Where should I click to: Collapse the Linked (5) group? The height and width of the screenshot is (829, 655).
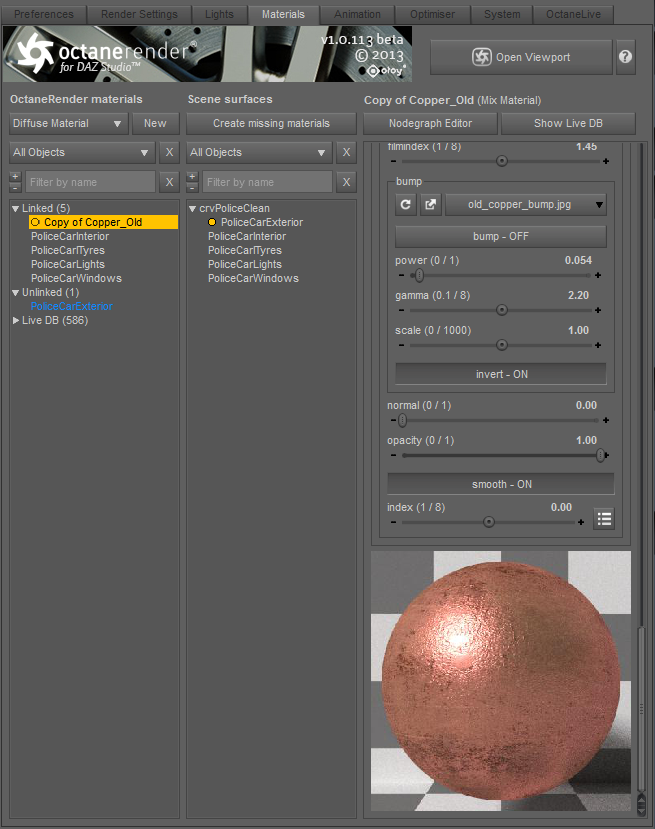point(15,209)
